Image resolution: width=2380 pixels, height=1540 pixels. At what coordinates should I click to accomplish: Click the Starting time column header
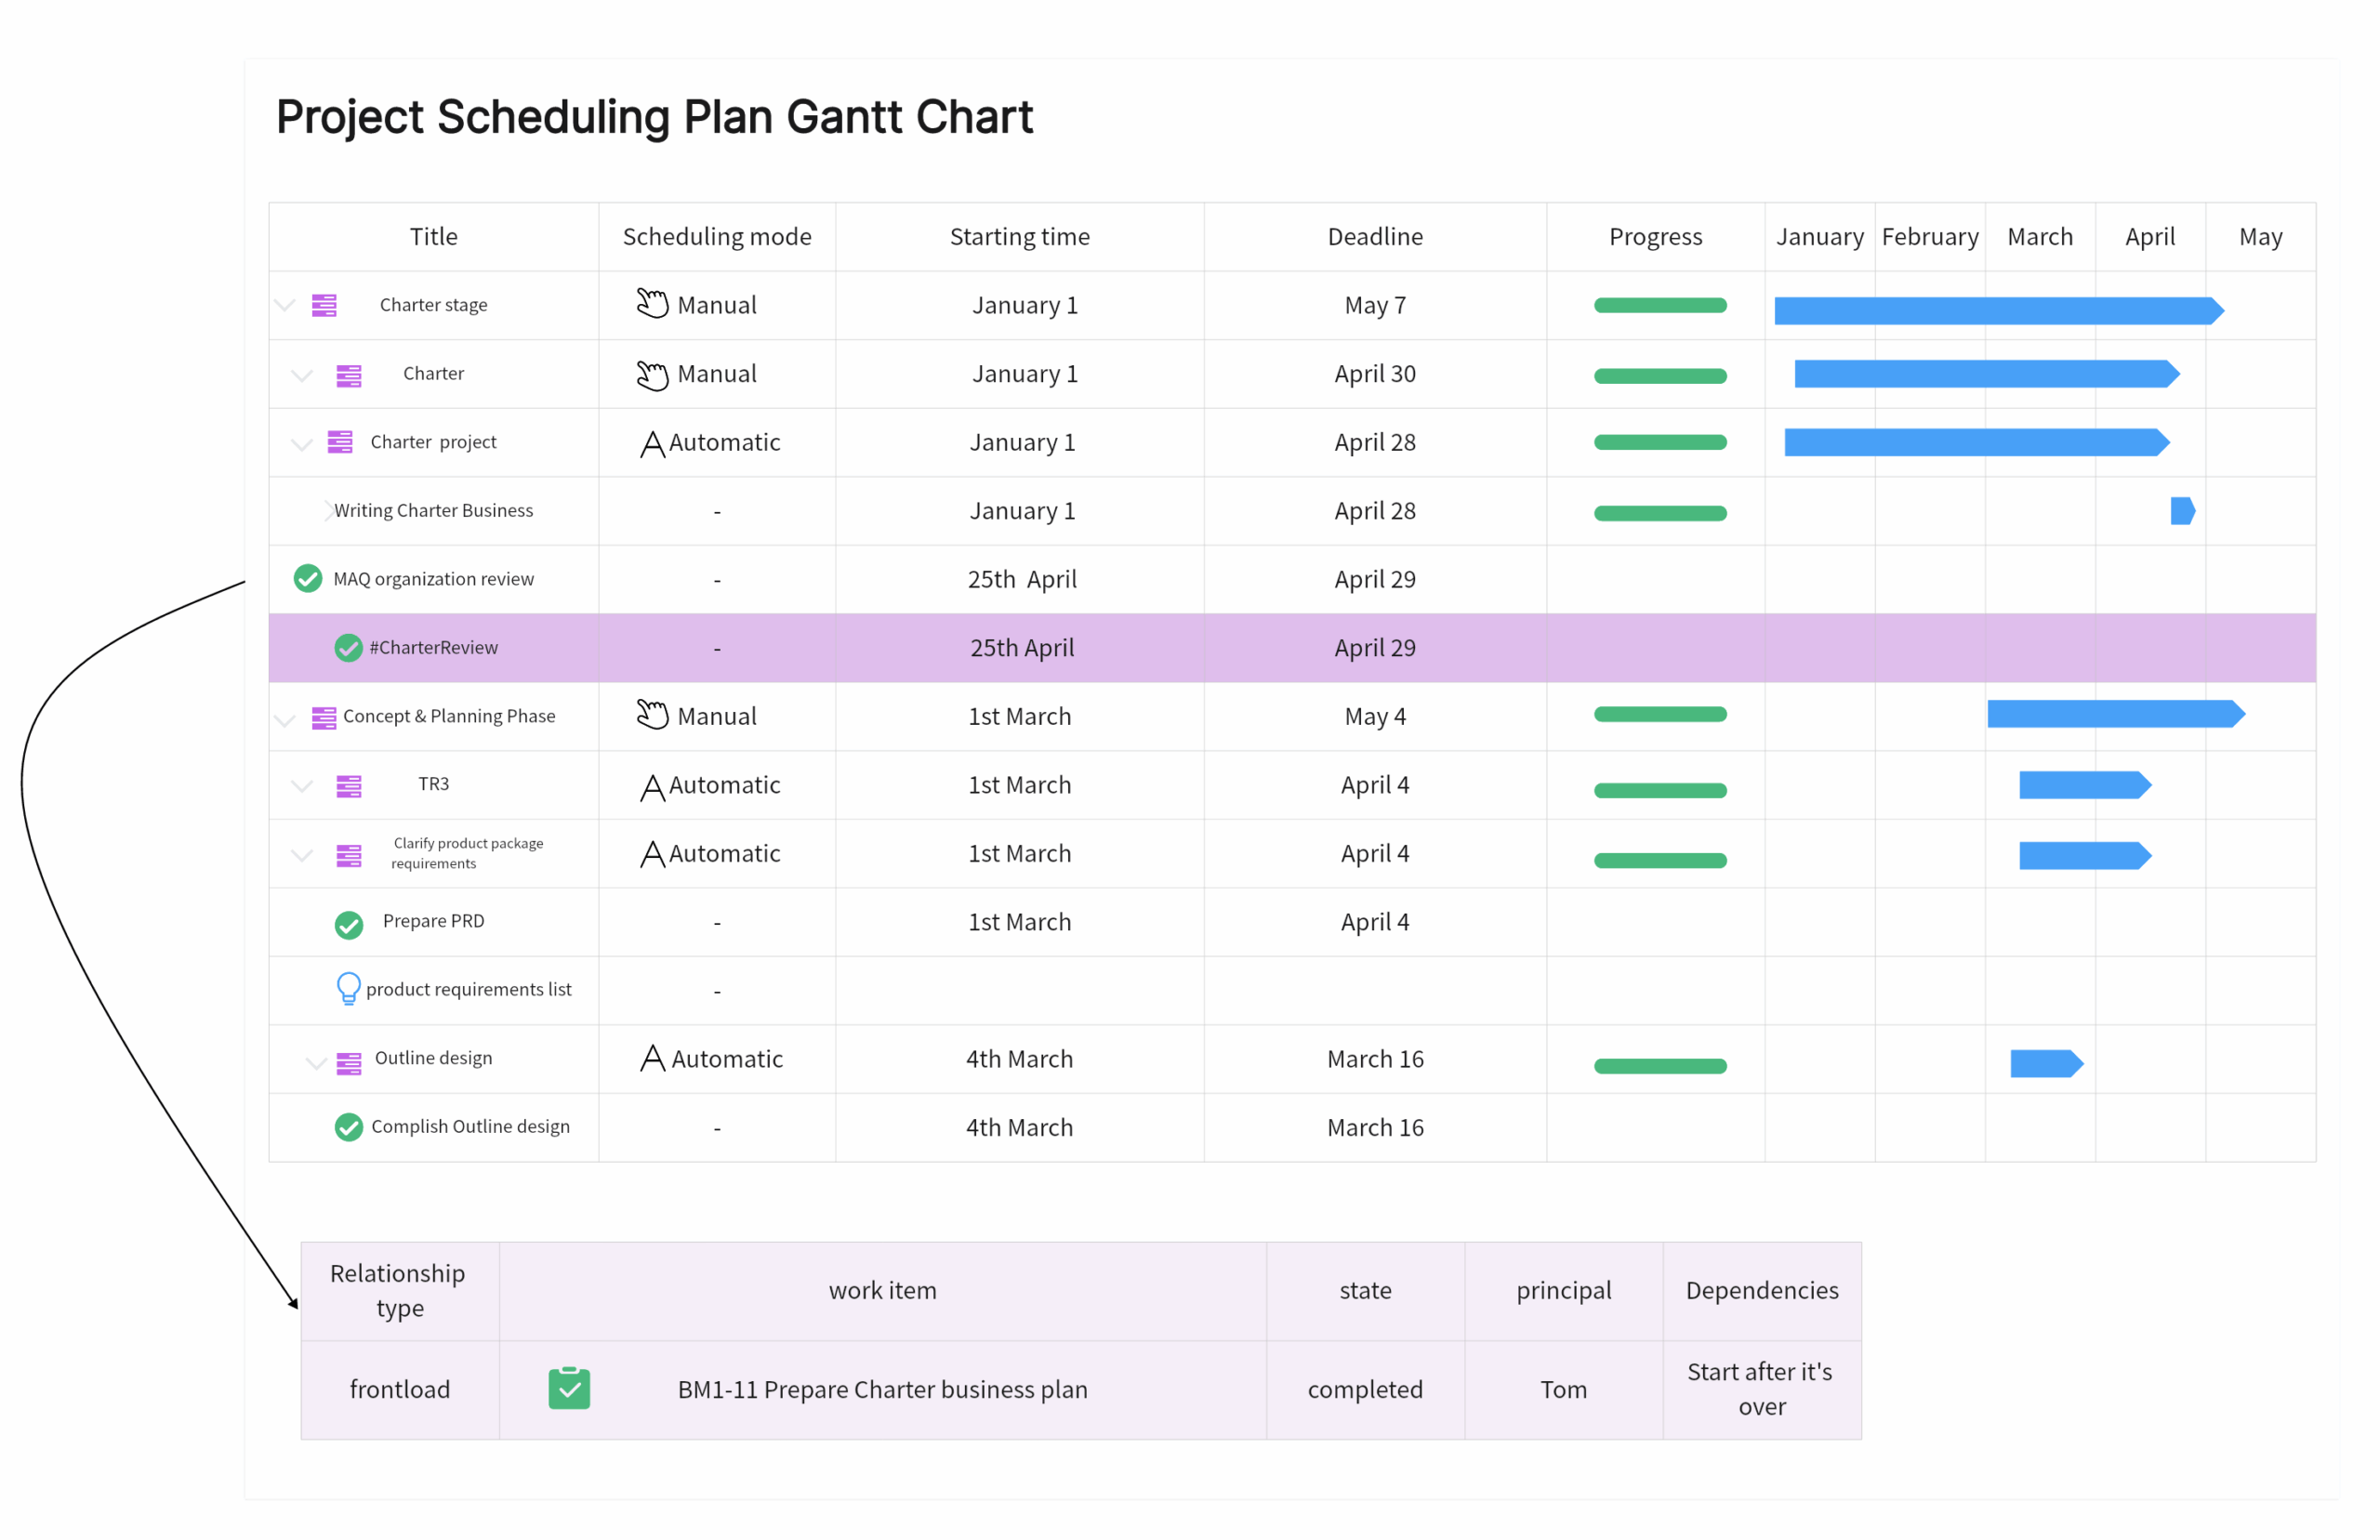point(1019,237)
